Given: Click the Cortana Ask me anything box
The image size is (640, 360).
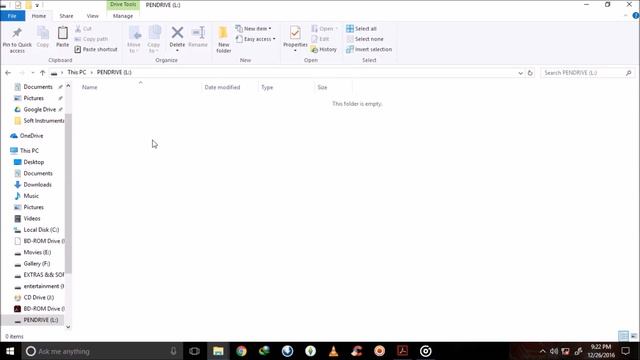Looking at the screenshot, I should coord(101,351).
